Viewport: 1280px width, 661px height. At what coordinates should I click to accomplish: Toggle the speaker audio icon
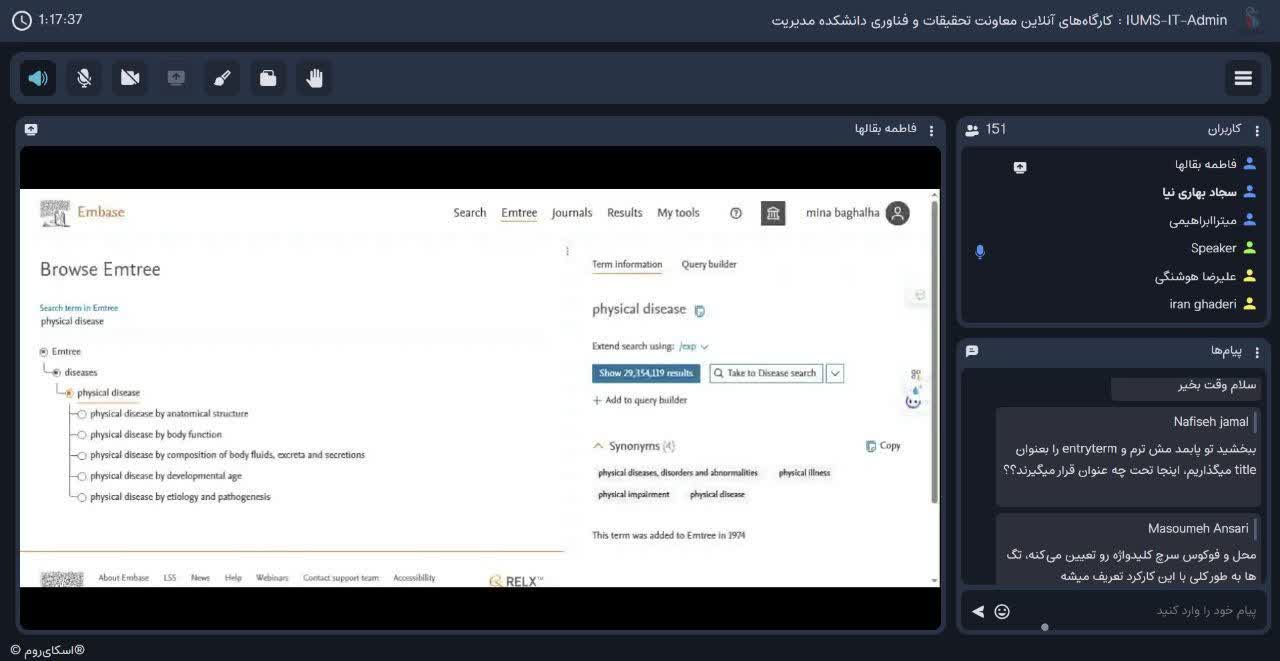pyautogui.click(x=38, y=78)
